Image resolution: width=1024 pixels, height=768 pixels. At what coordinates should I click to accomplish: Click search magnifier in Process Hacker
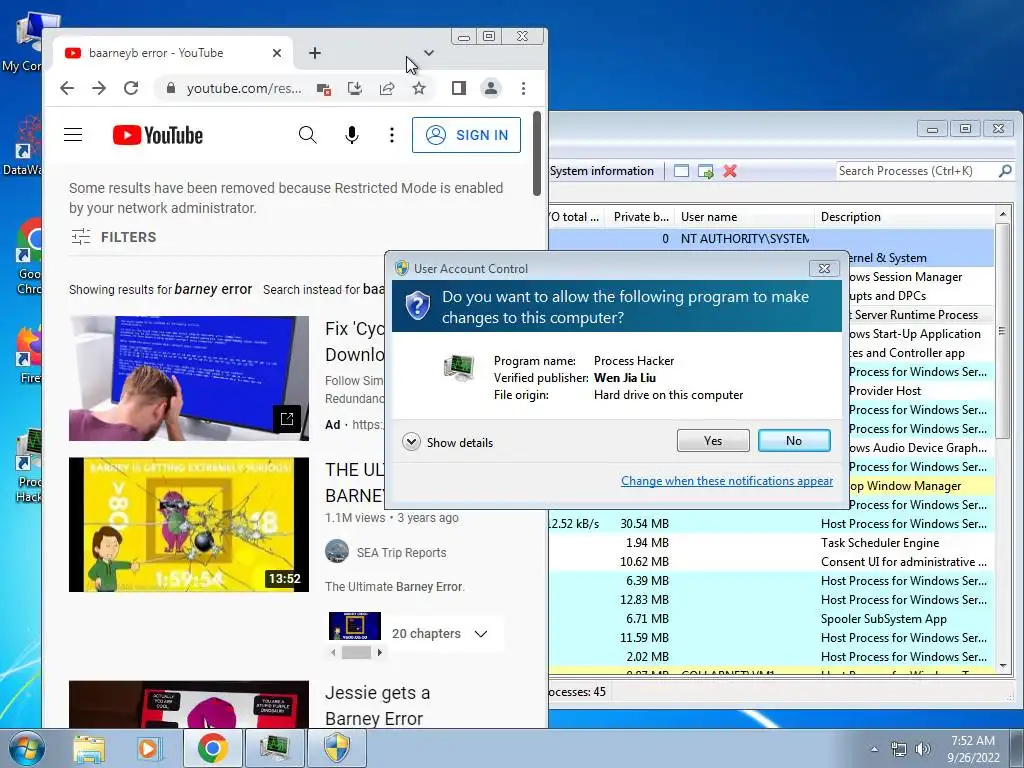(x=1005, y=171)
